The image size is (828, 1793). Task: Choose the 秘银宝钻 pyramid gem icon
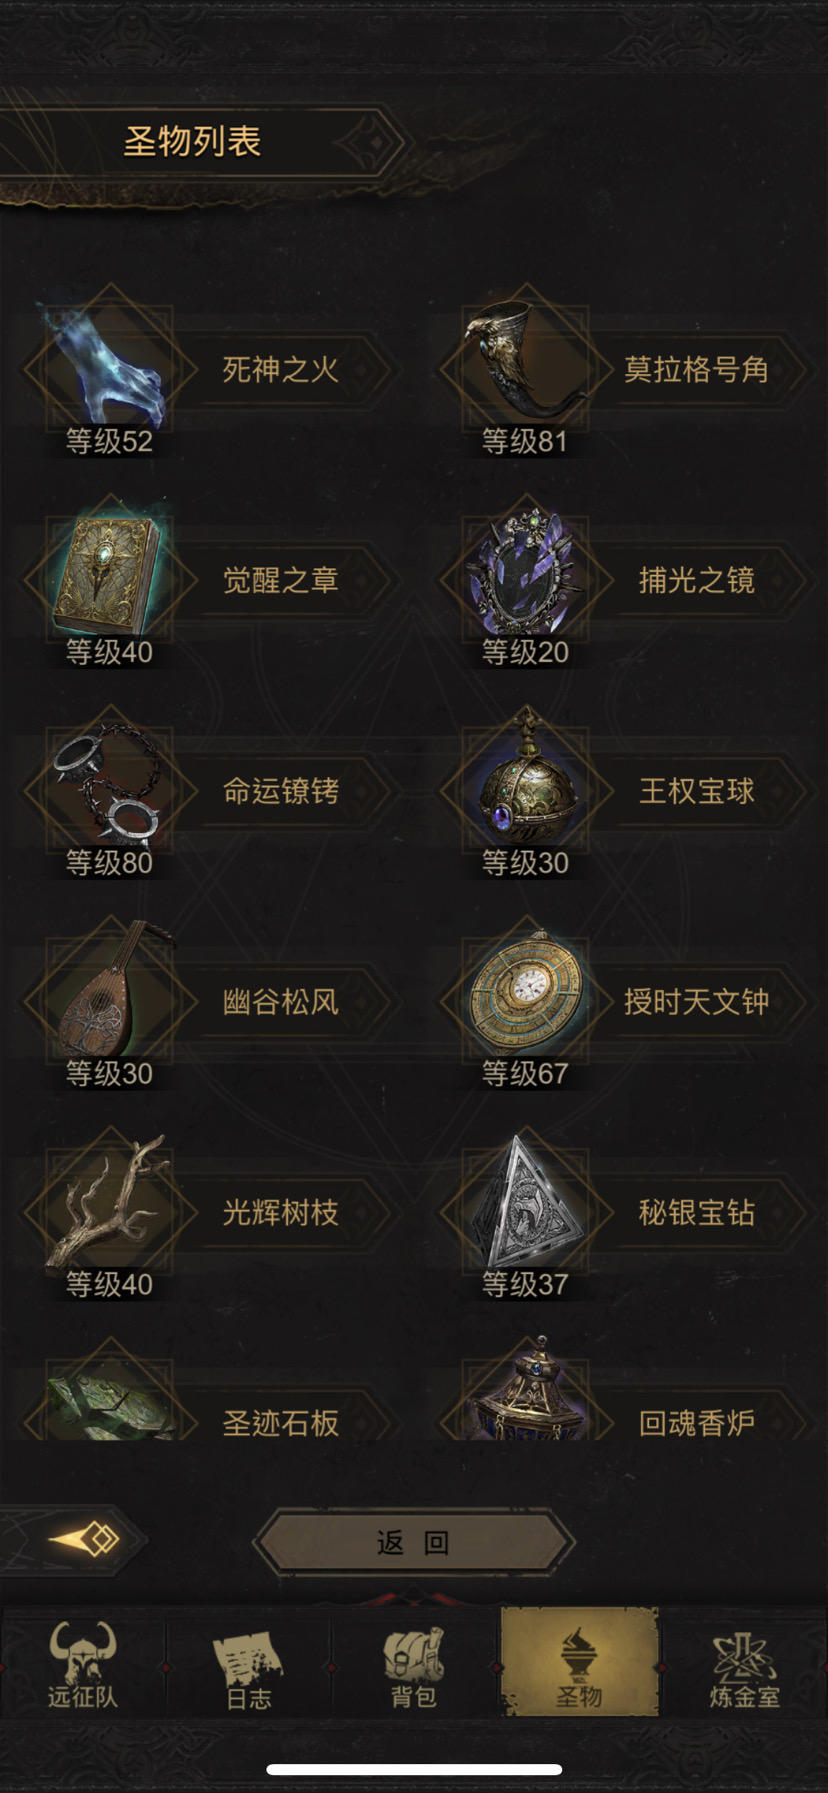526,1202
